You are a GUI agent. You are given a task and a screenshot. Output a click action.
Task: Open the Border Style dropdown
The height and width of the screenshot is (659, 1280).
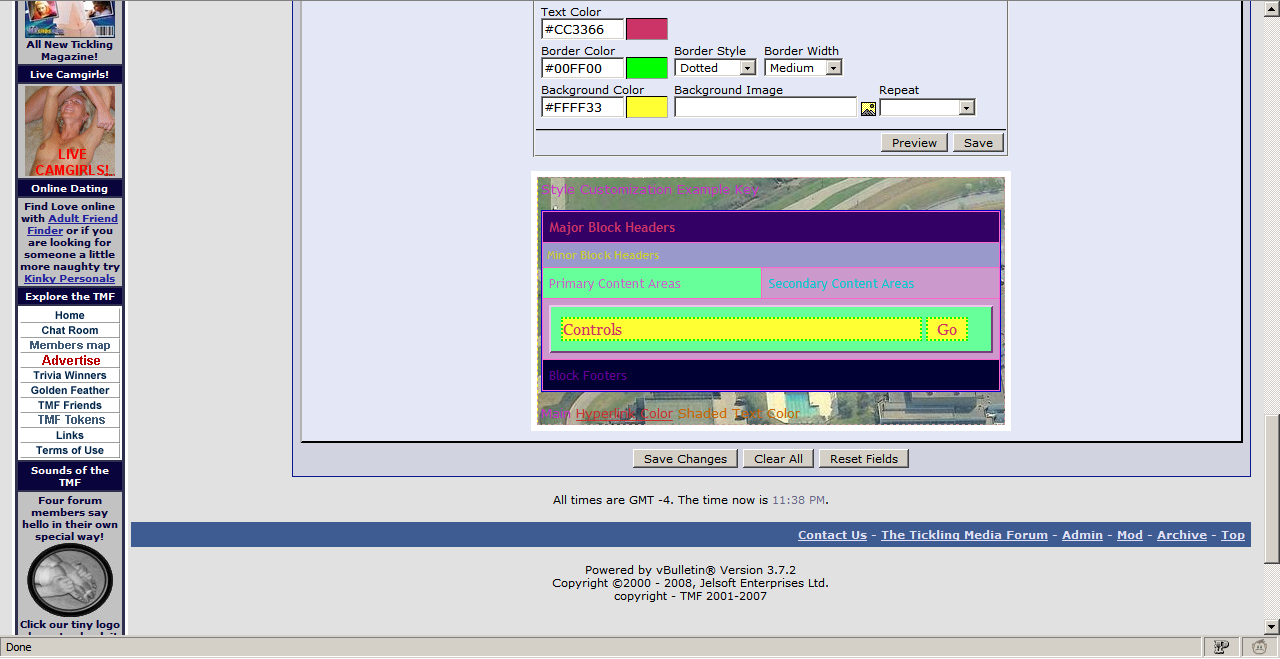[x=715, y=68]
